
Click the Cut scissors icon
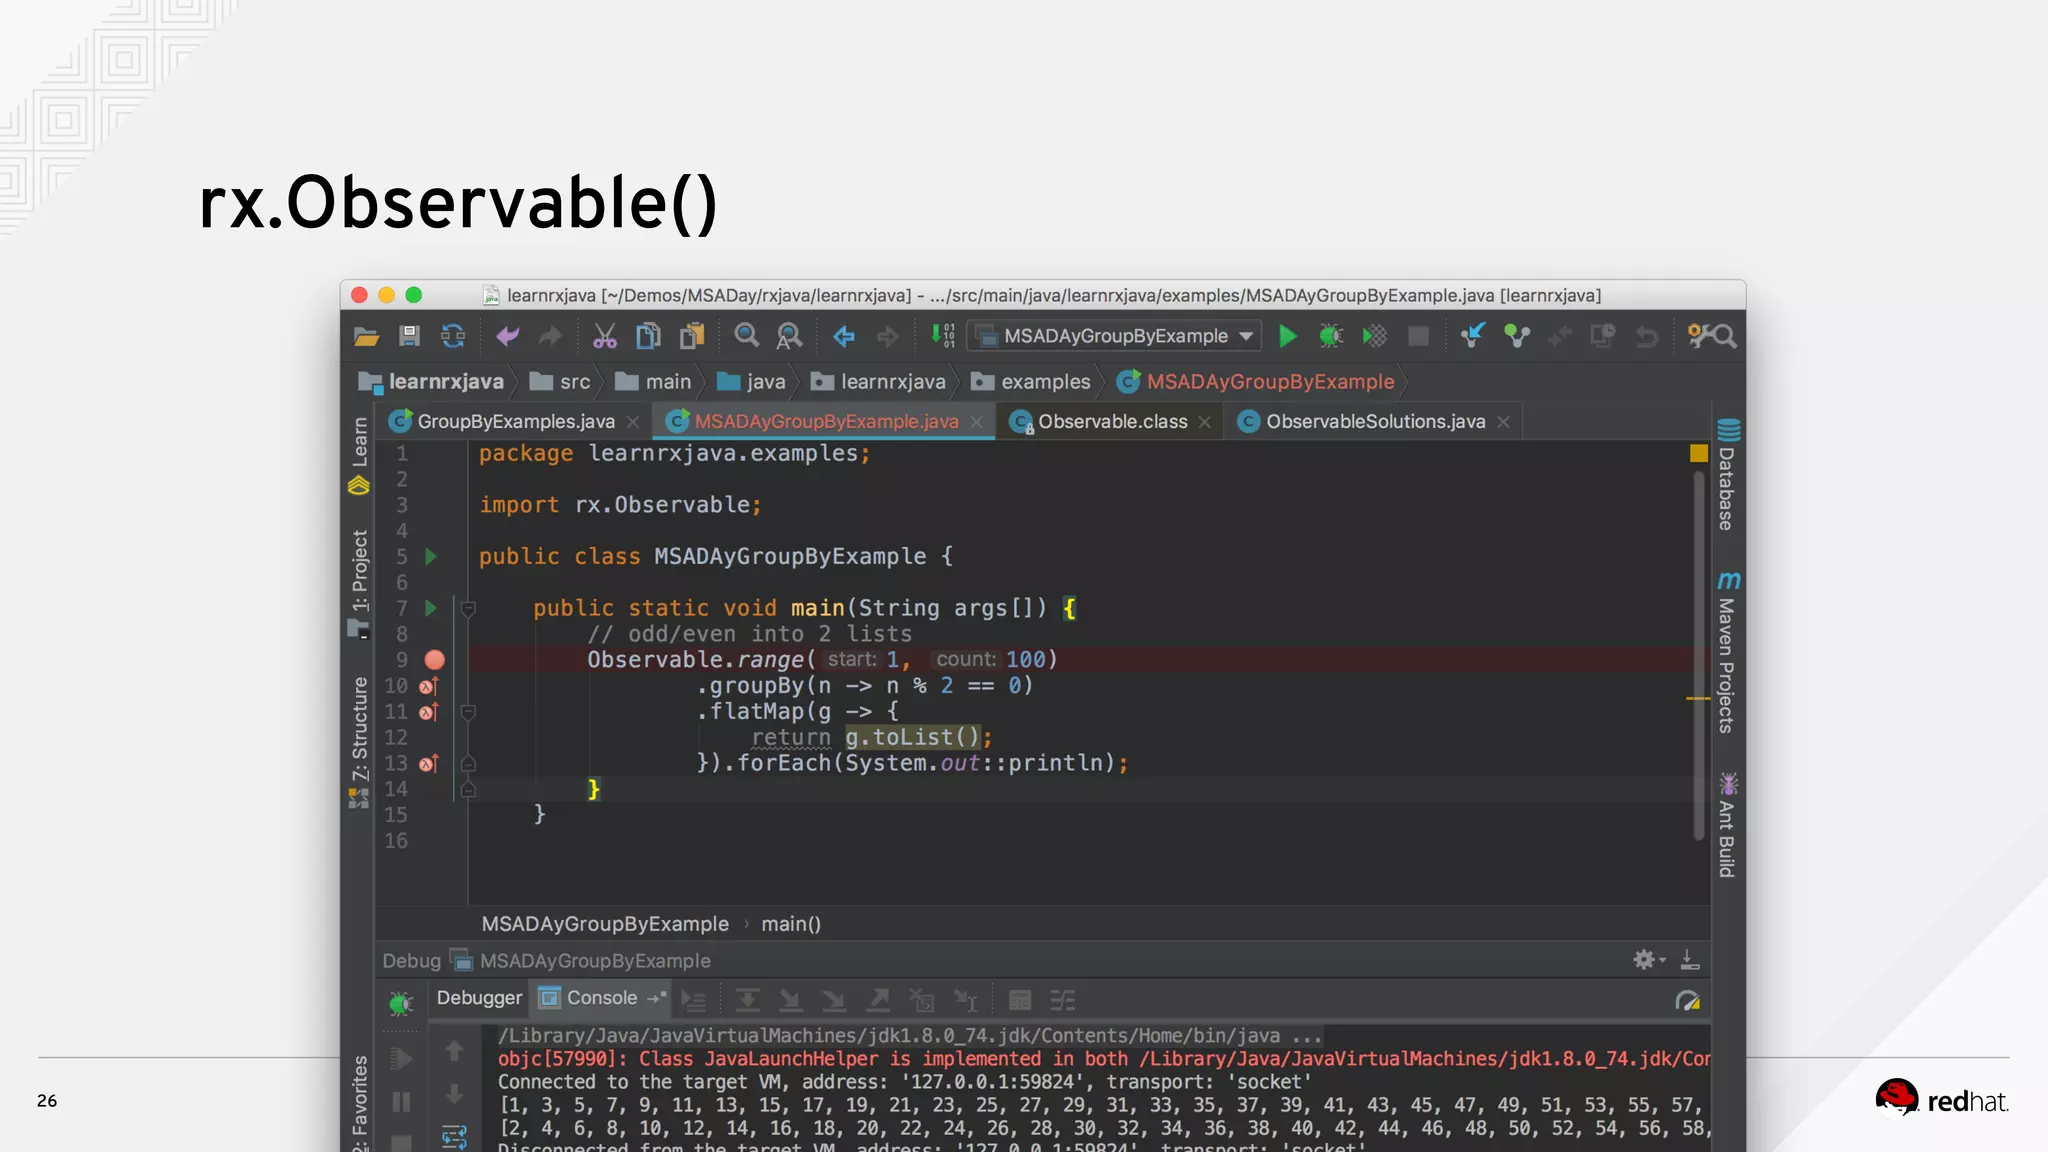pyautogui.click(x=604, y=337)
